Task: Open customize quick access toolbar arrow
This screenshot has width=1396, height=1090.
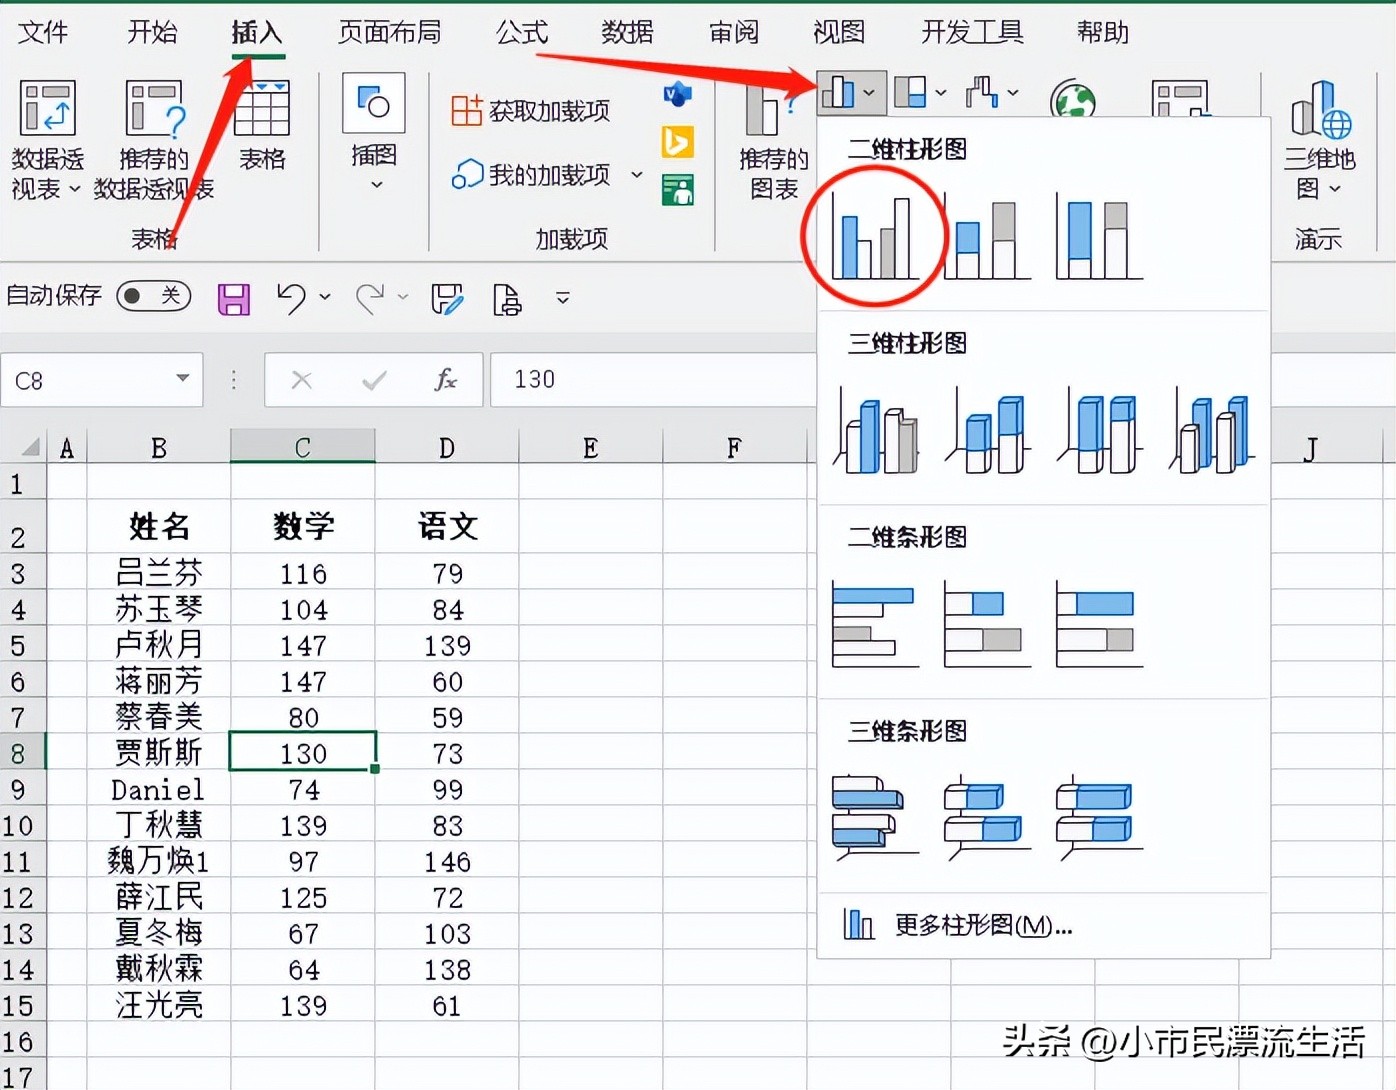Action: coord(563,298)
